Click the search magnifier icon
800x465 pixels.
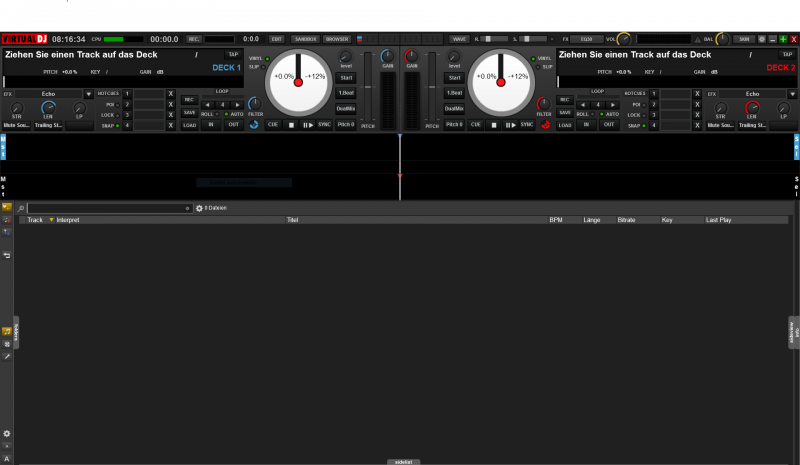point(21,208)
